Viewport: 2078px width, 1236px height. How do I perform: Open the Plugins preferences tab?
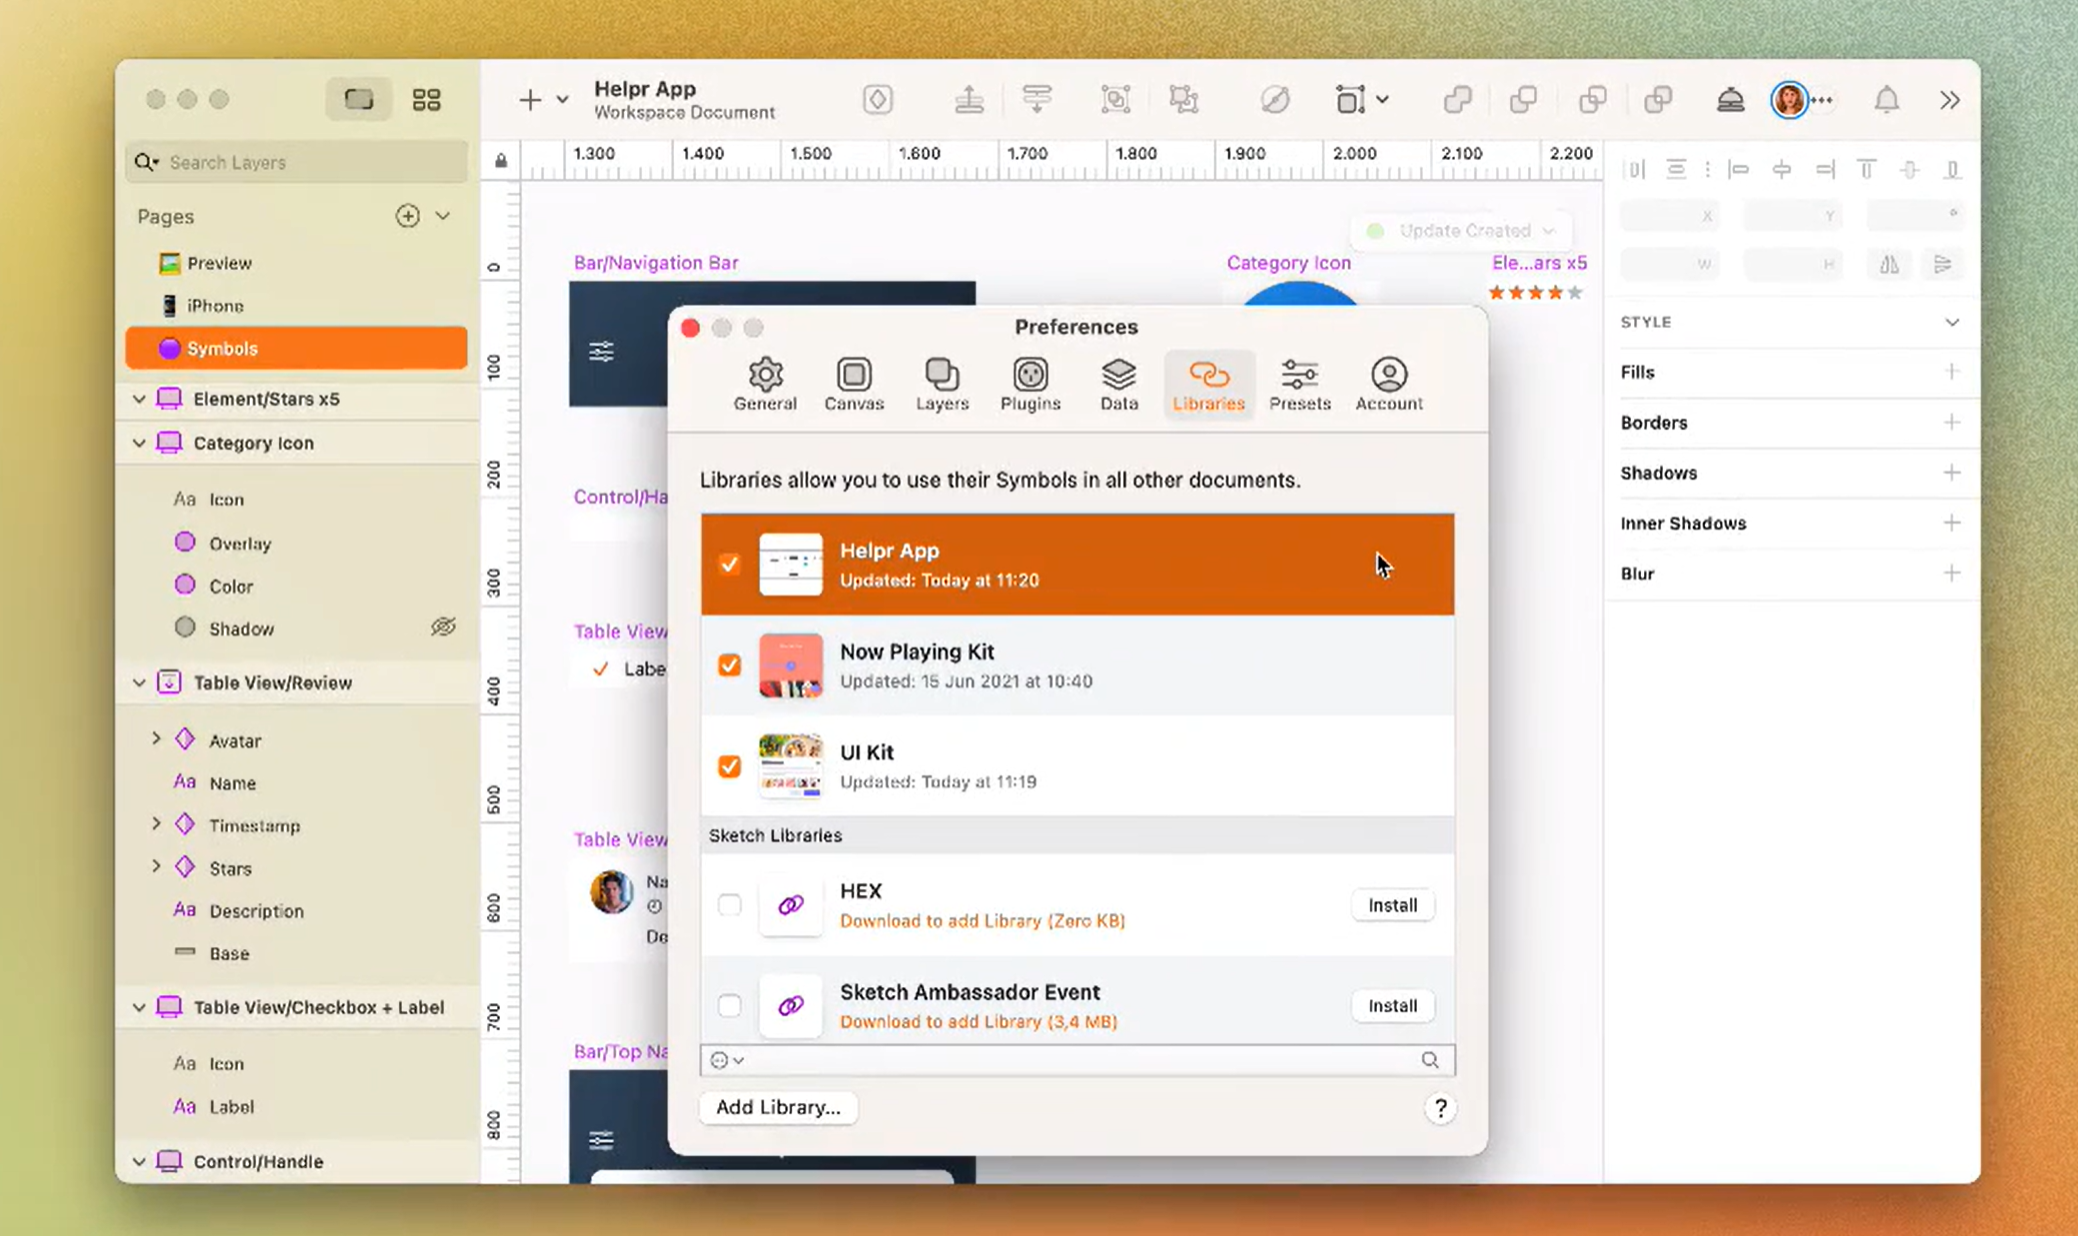tap(1030, 384)
